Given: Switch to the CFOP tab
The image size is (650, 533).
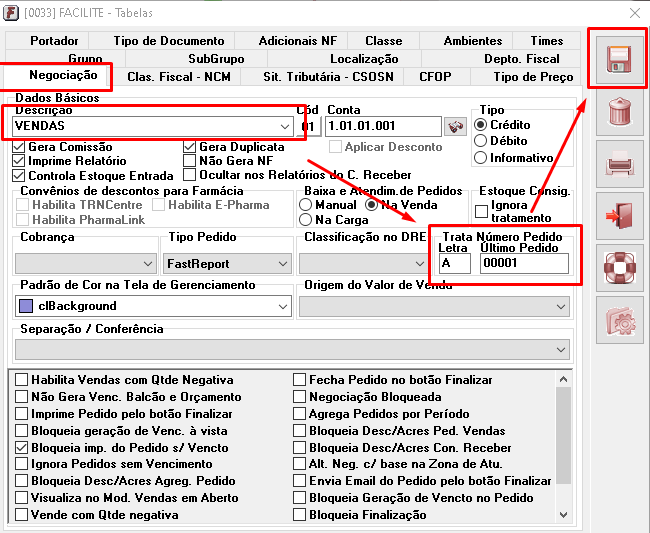Looking at the screenshot, I should (x=435, y=77).
